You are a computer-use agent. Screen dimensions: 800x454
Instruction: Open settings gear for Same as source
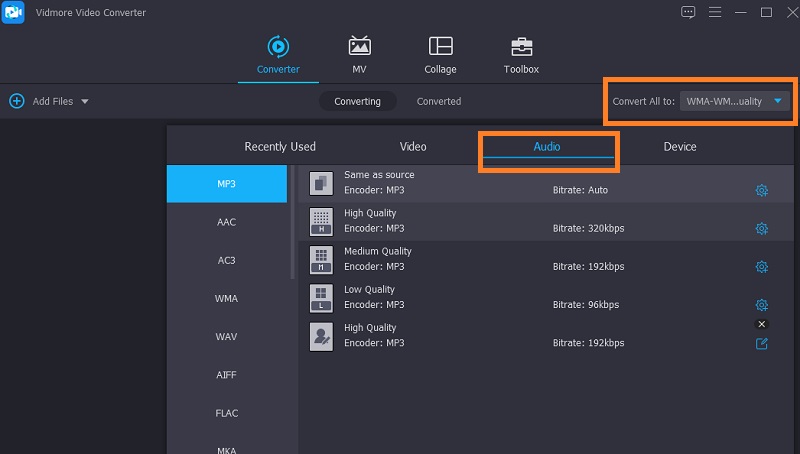(761, 191)
